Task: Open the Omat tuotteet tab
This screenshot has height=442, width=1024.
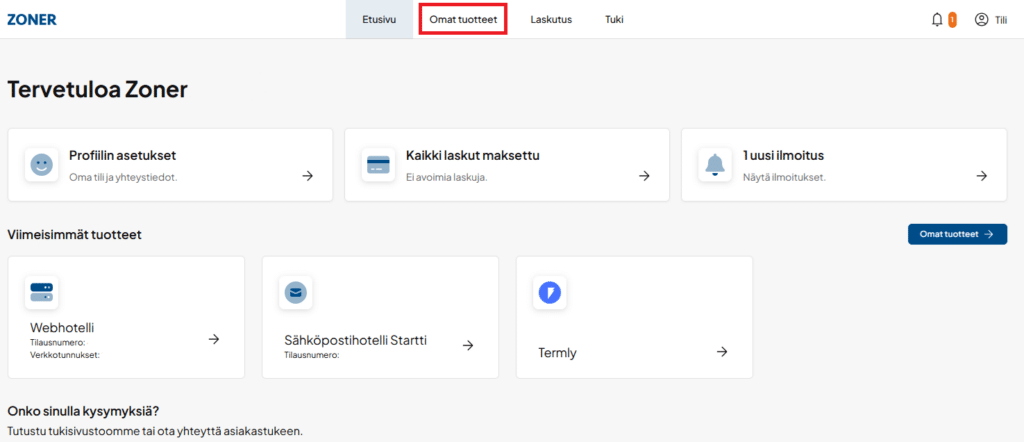Action: pos(463,19)
